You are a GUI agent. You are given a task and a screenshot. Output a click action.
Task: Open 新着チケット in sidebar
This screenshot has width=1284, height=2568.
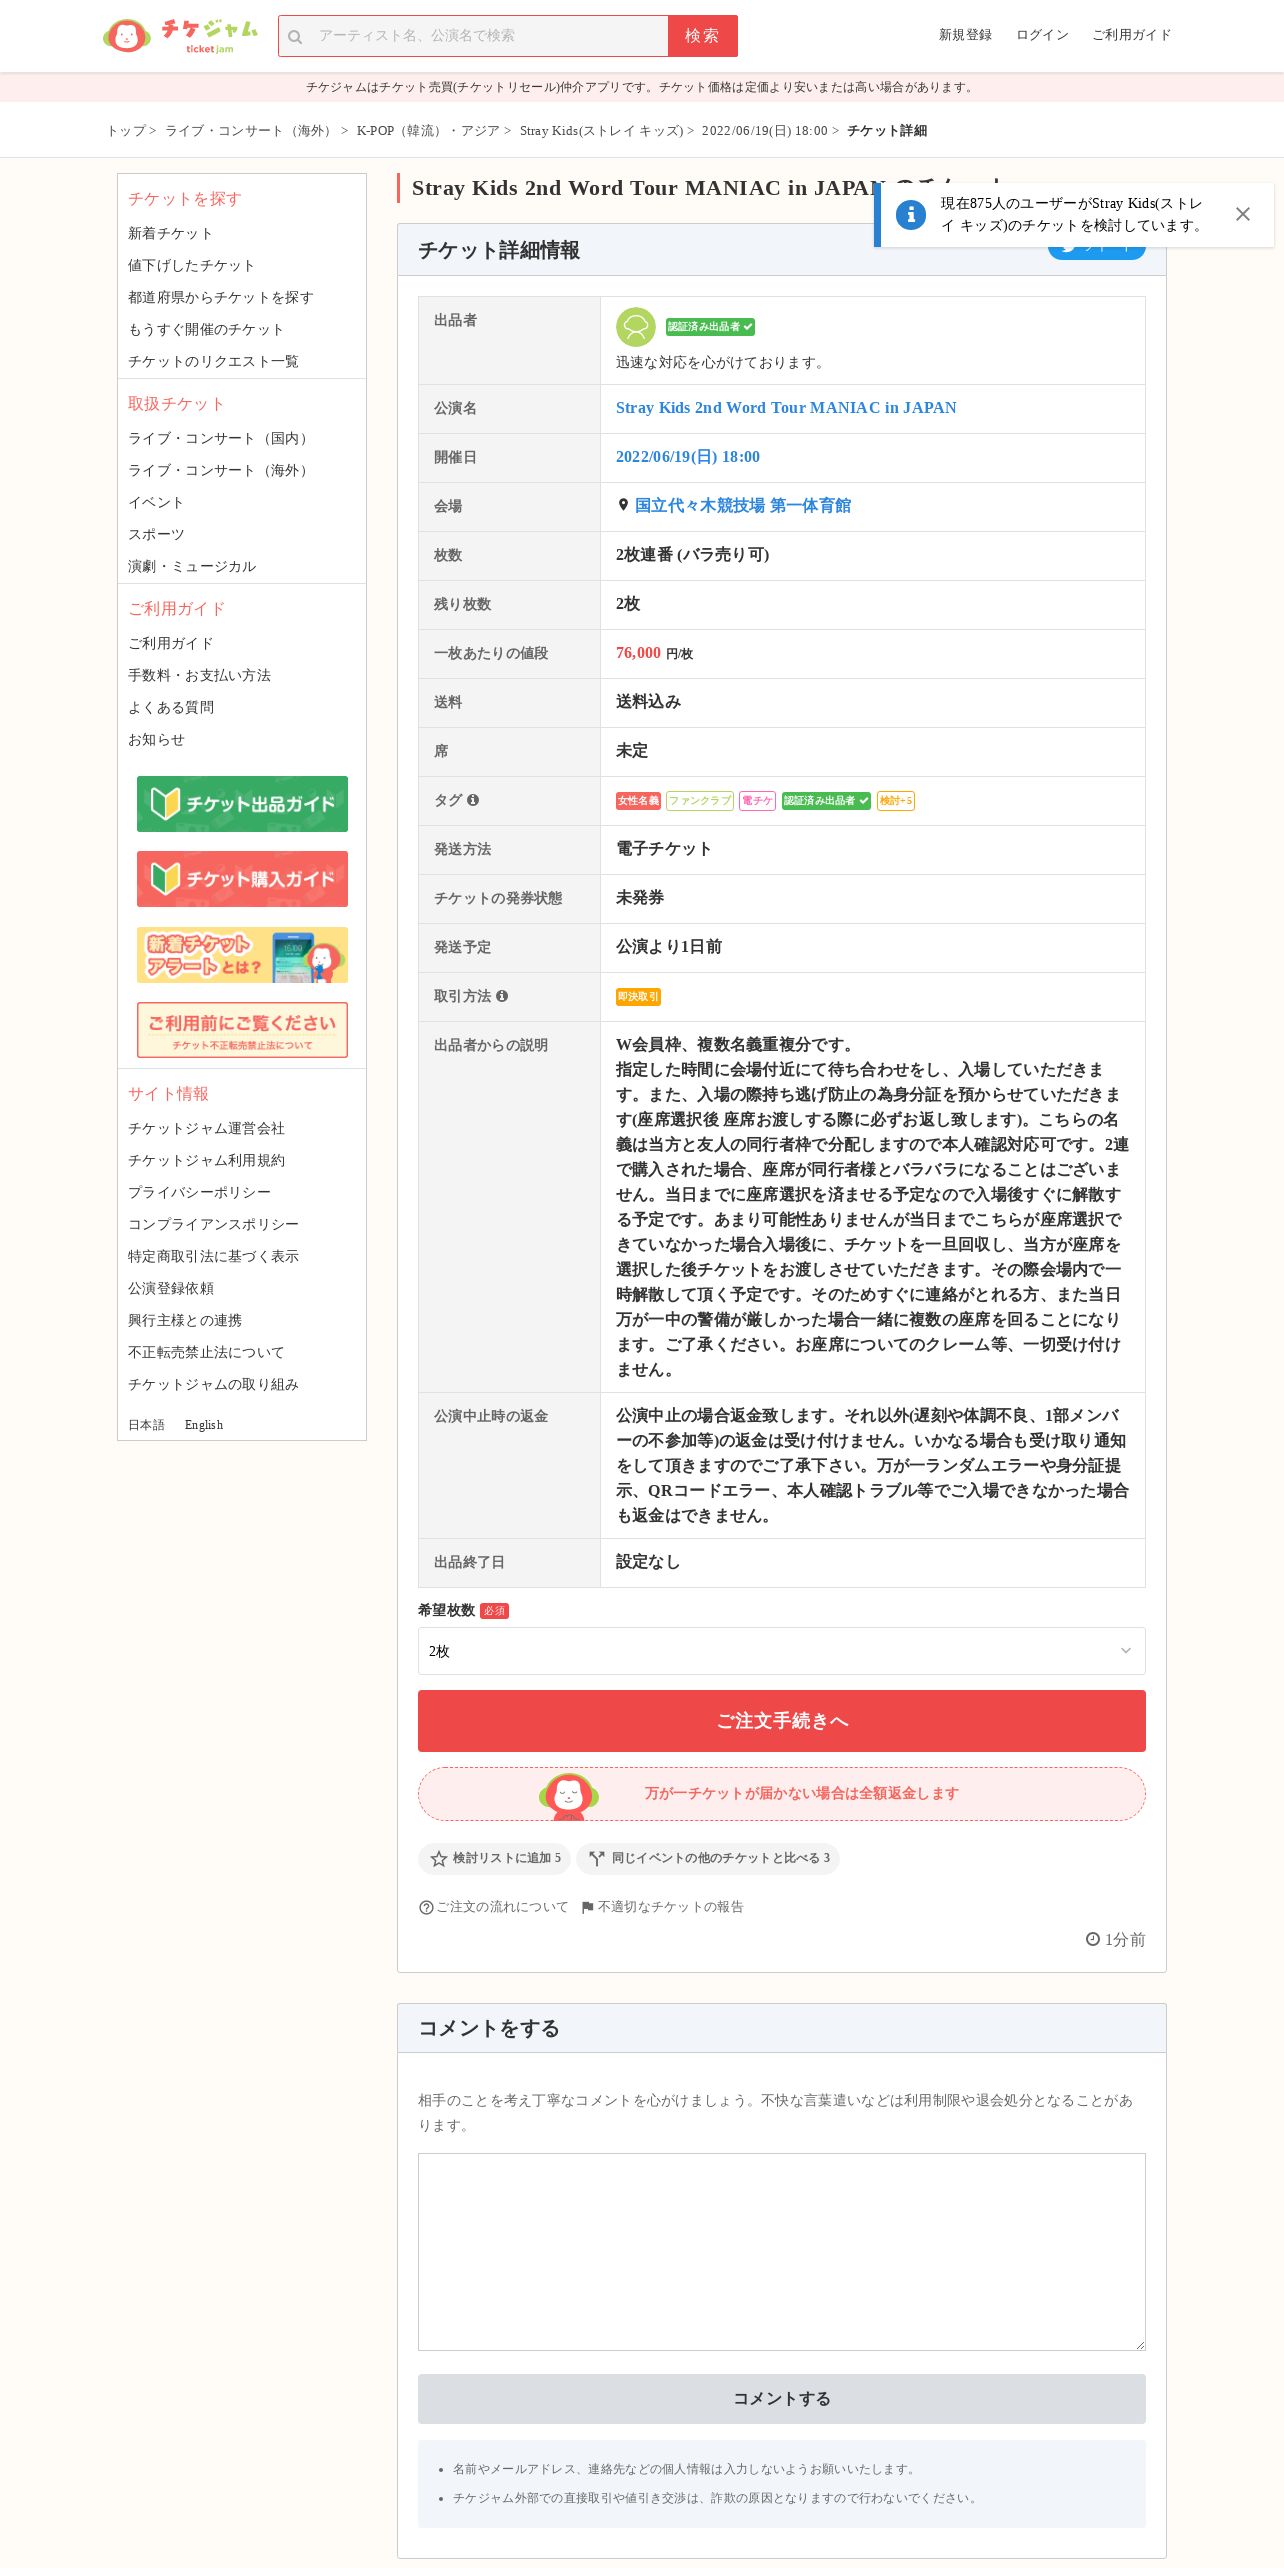(170, 233)
